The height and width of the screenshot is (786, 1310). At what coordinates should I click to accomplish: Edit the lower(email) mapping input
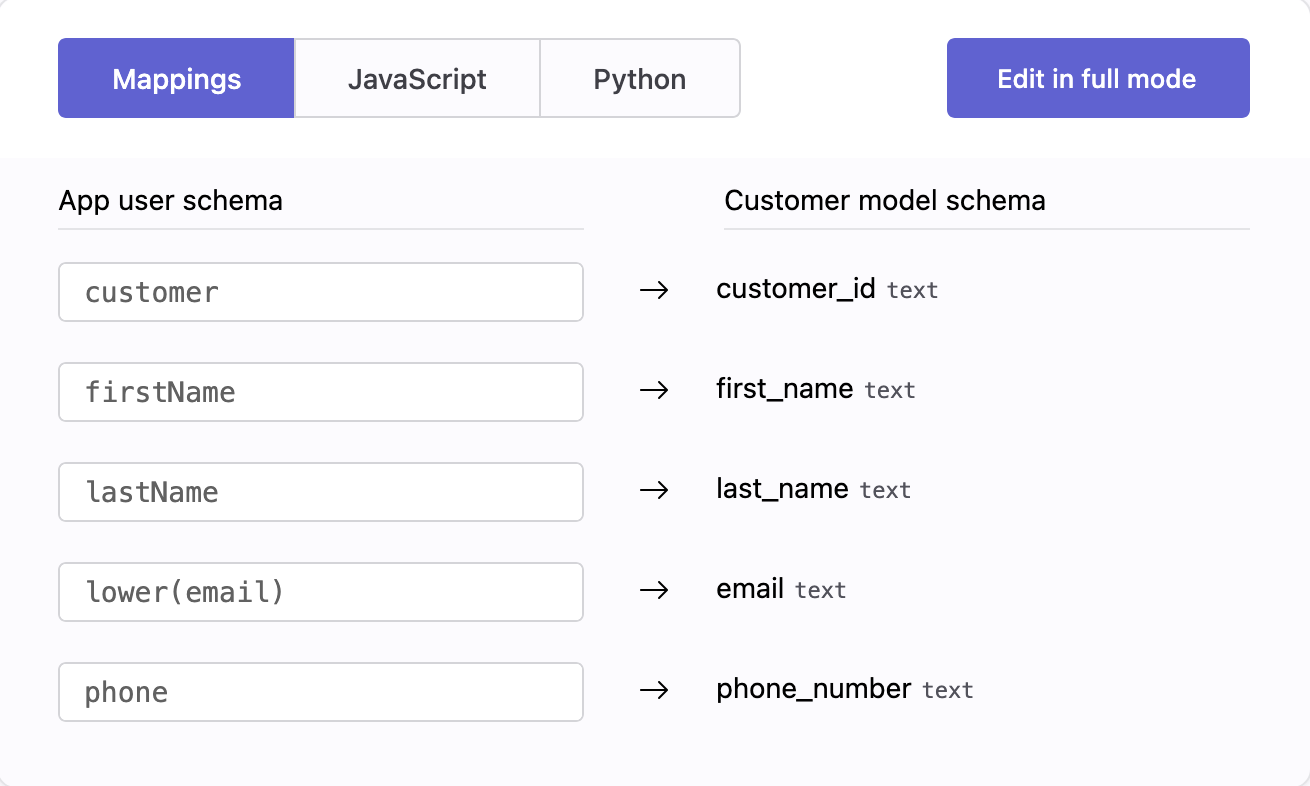pos(320,592)
